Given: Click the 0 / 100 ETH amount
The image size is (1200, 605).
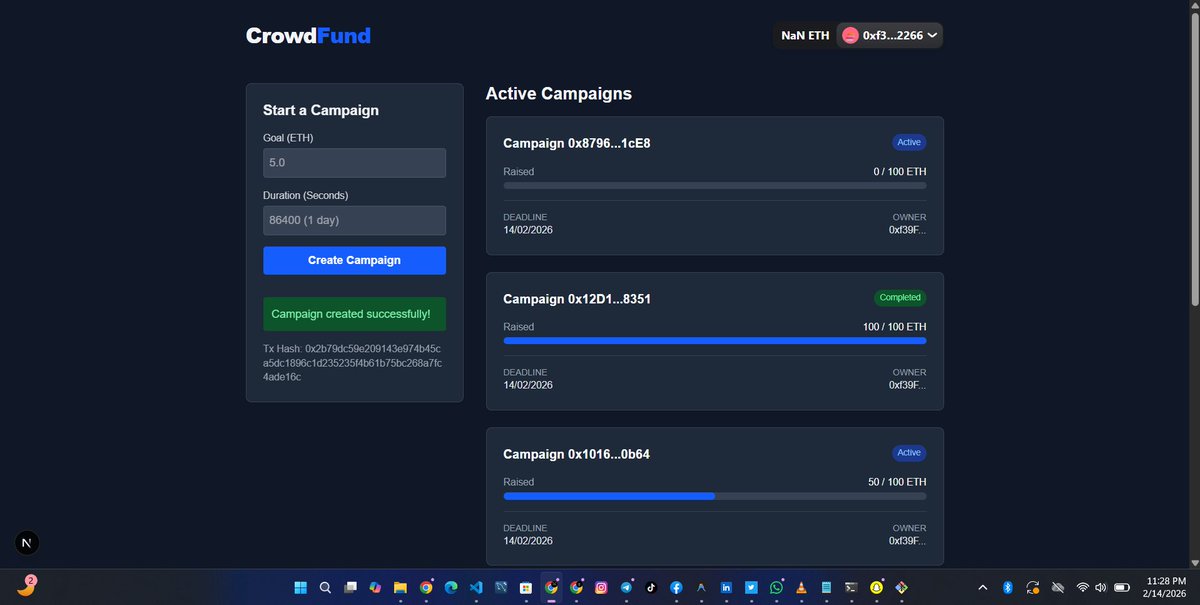Looking at the screenshot, I should (x=900, y=172).
